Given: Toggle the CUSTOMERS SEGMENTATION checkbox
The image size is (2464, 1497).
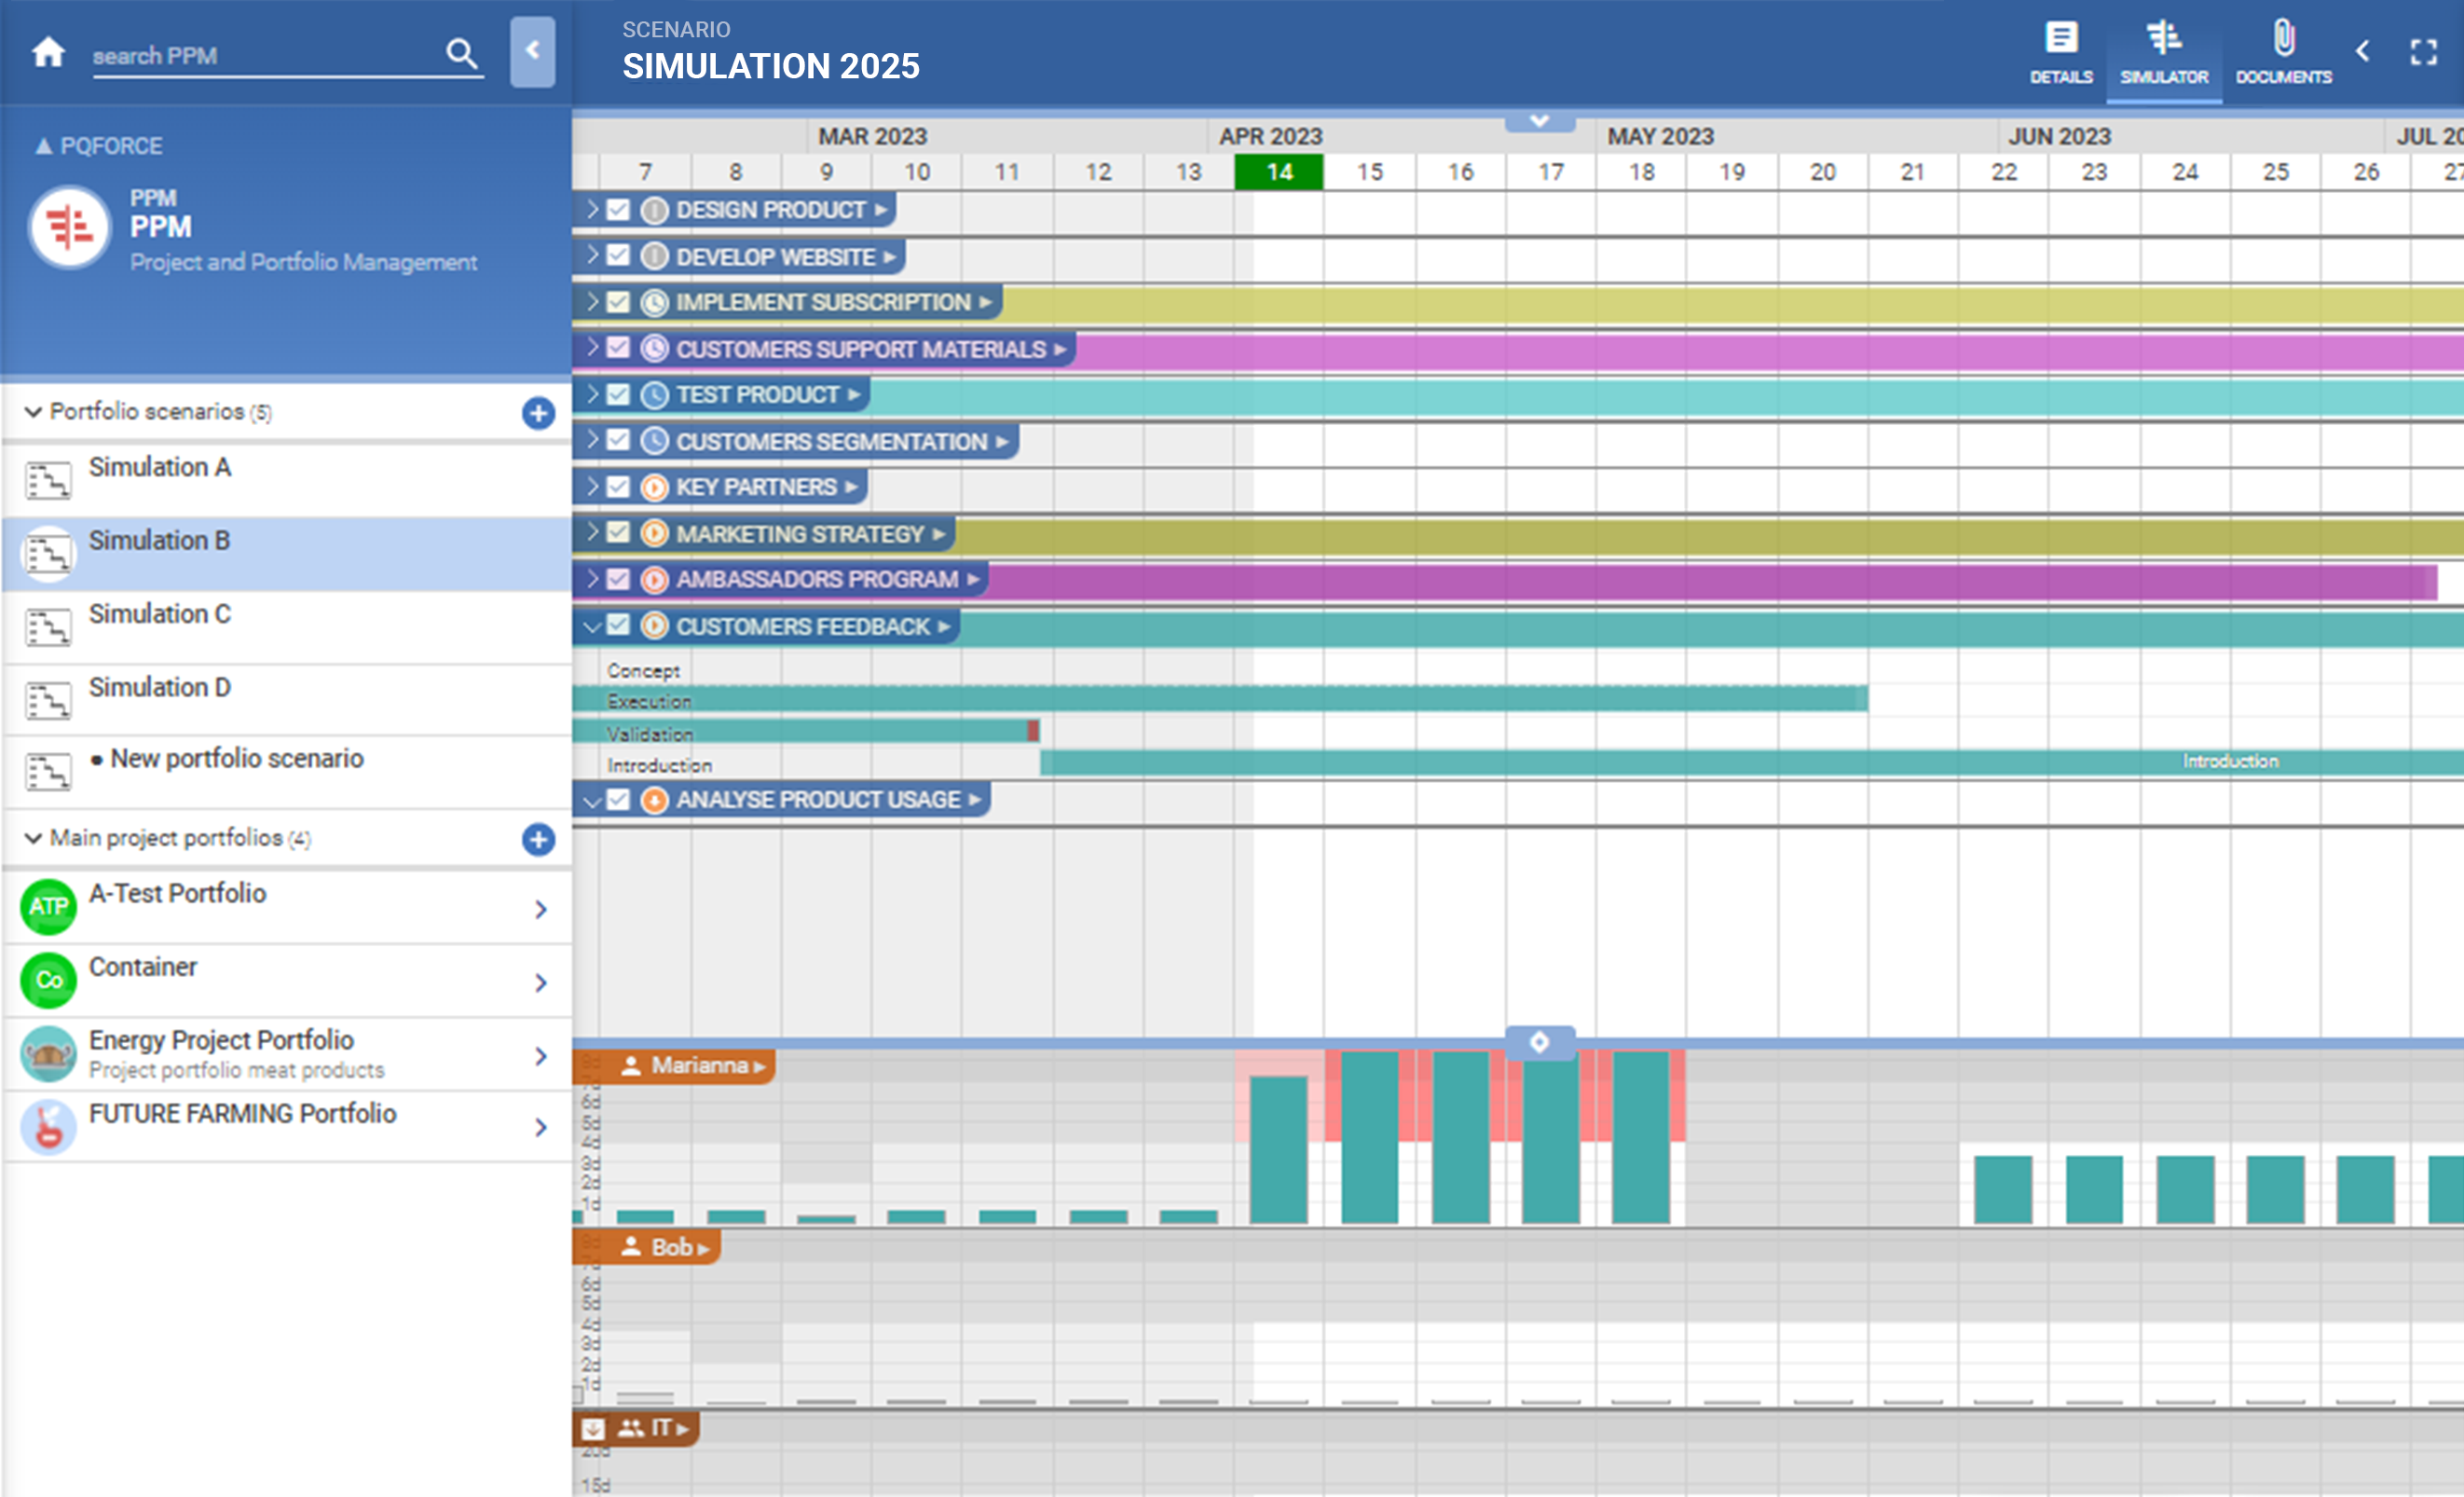Looking at the screenshot, I should 618,441.
